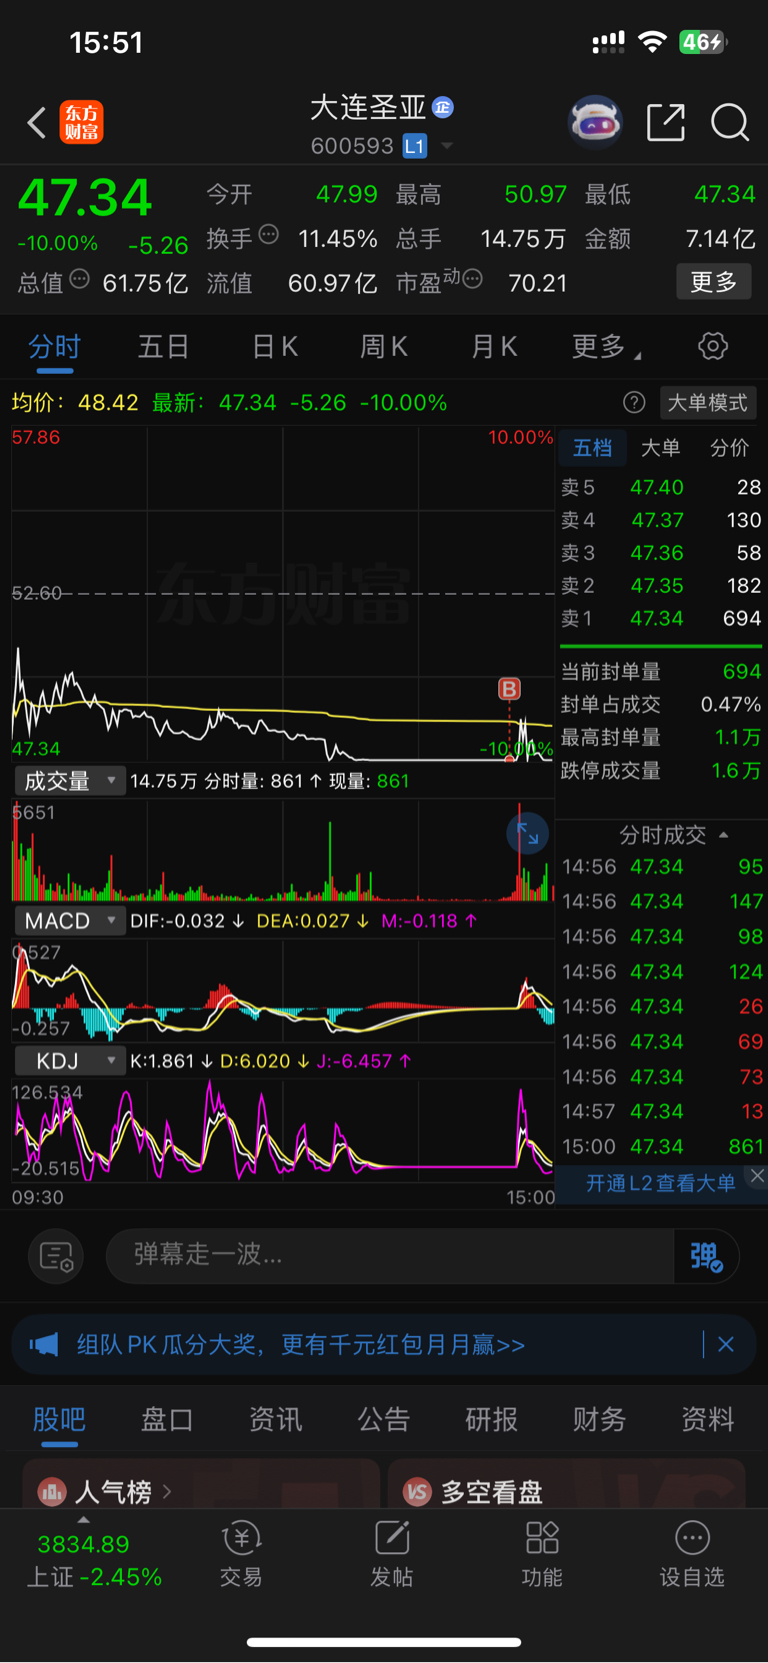The image size is (768, 1663).
Task: Tap 卖5 price 47.40 row
Action: click(661, 487)
